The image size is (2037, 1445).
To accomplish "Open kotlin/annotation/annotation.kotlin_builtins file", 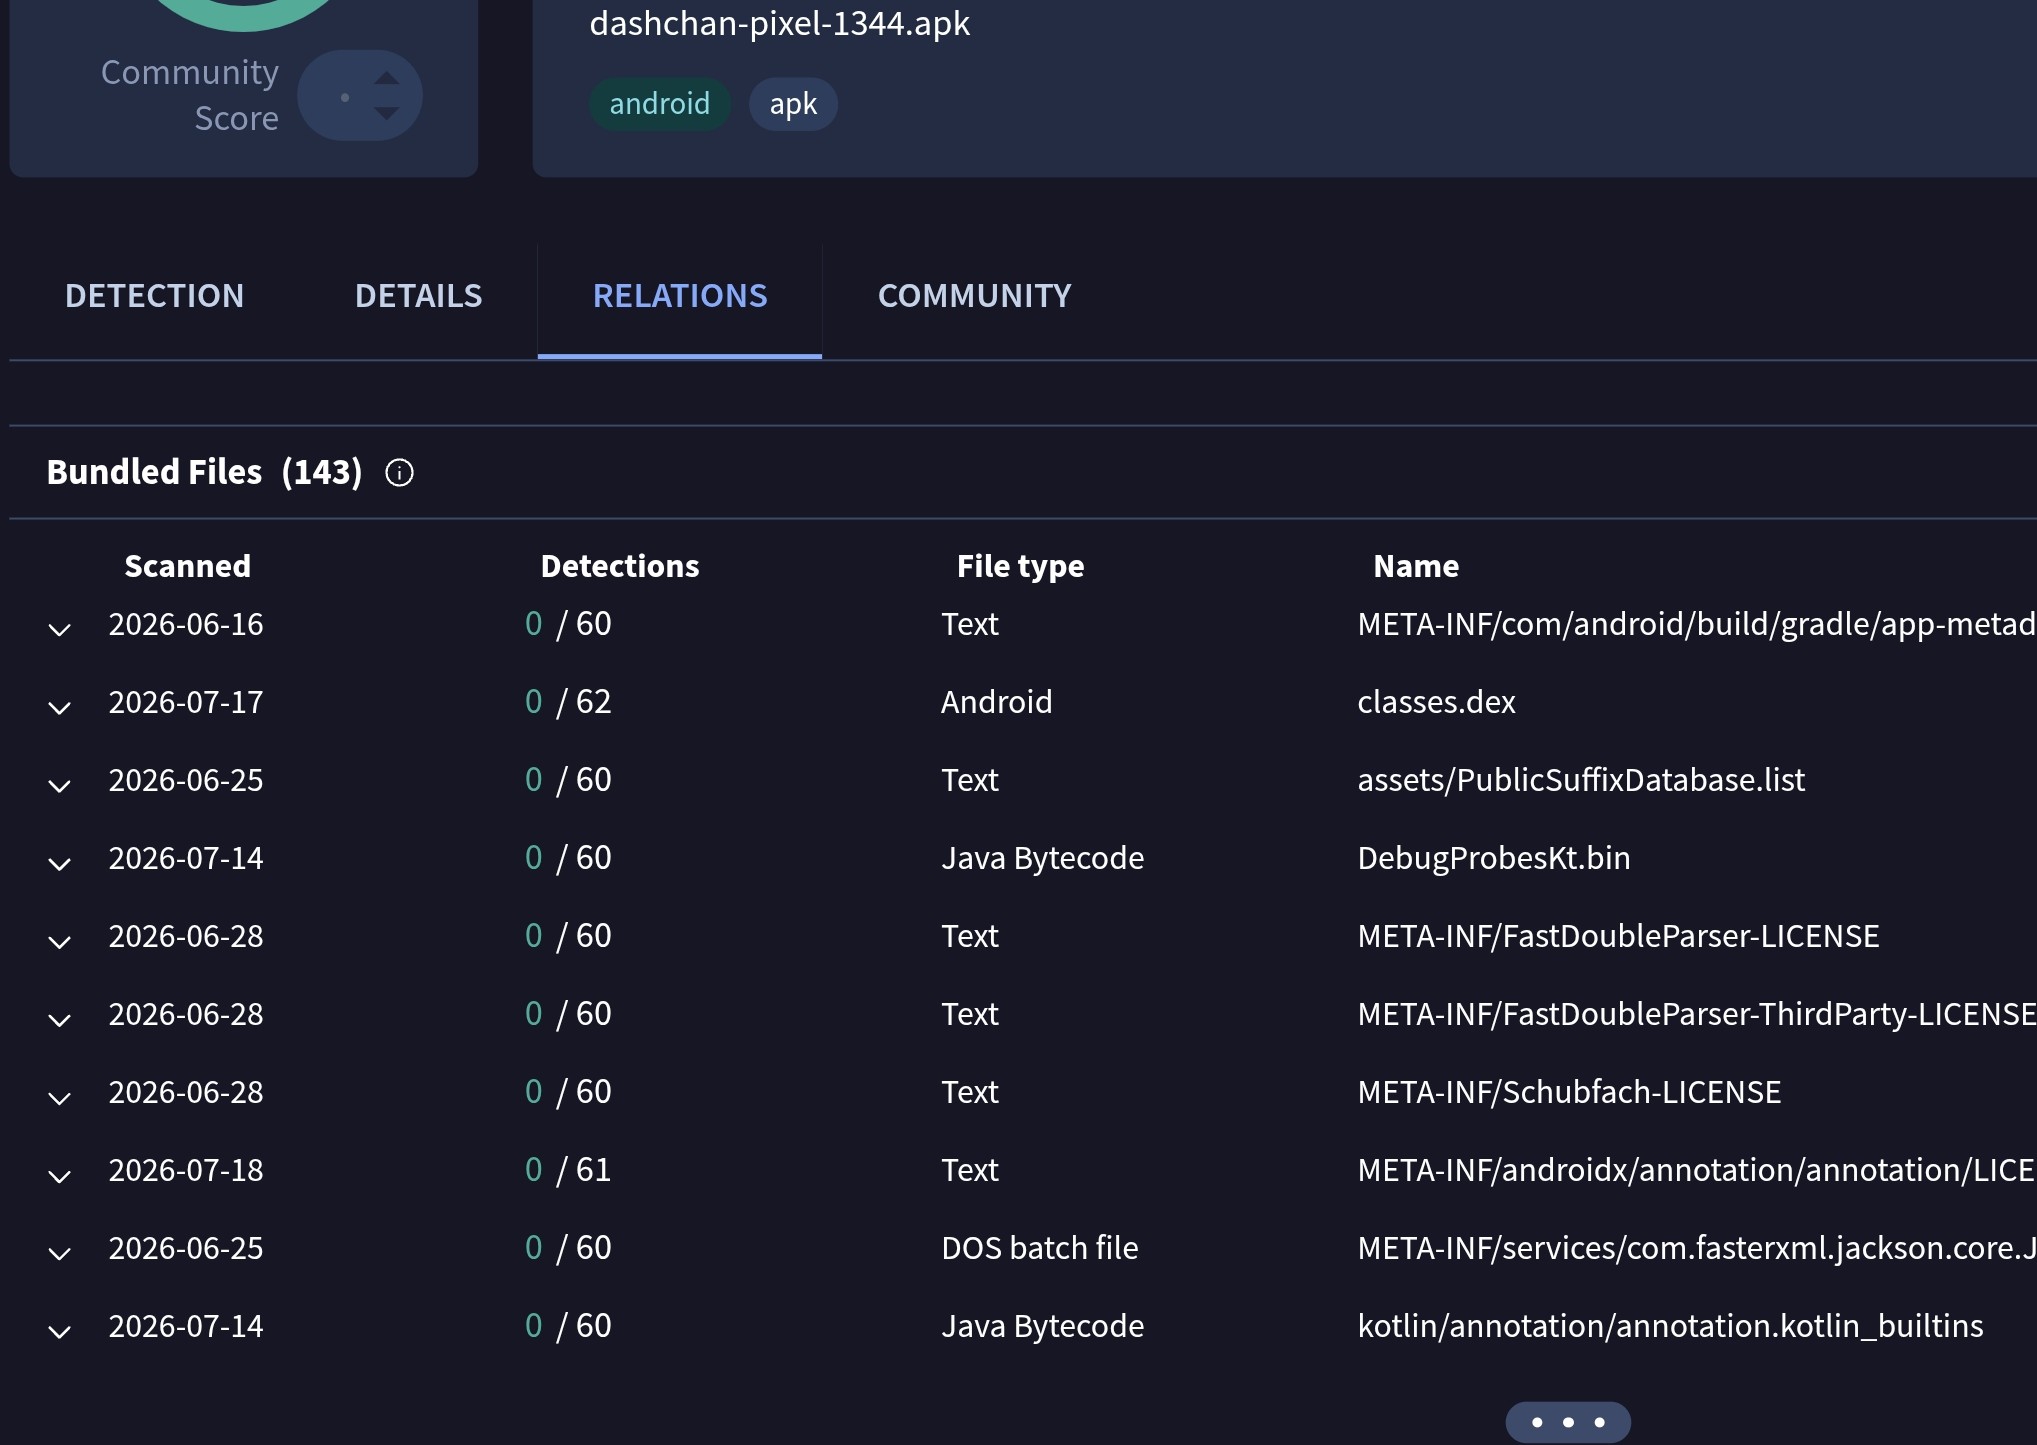I will point(1670,1326).
